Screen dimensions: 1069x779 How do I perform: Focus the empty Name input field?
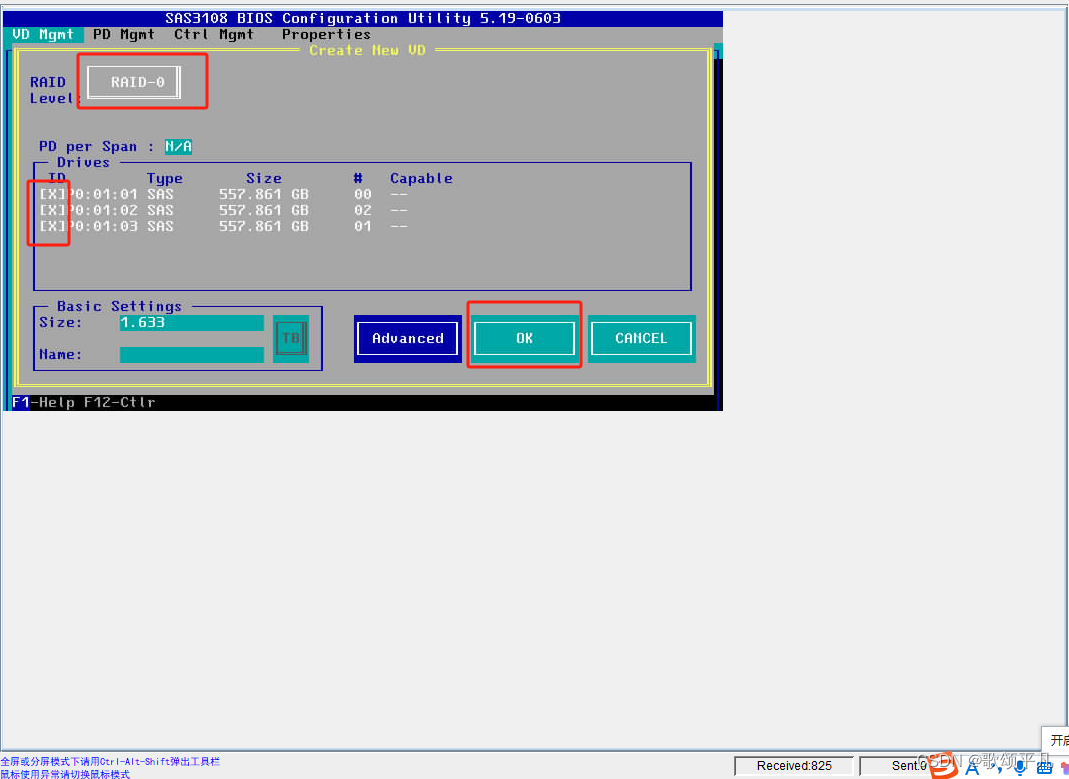point(192,355)
